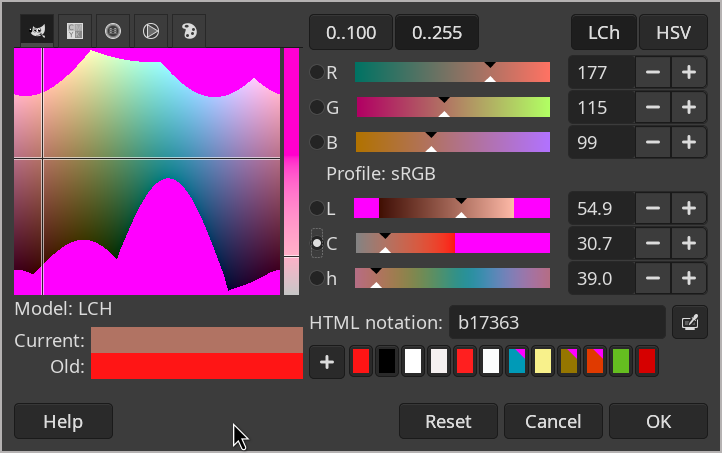Open the Watercolor selector tab
The width and height of the screenshot is (722, 453).
tap(113, 31)
